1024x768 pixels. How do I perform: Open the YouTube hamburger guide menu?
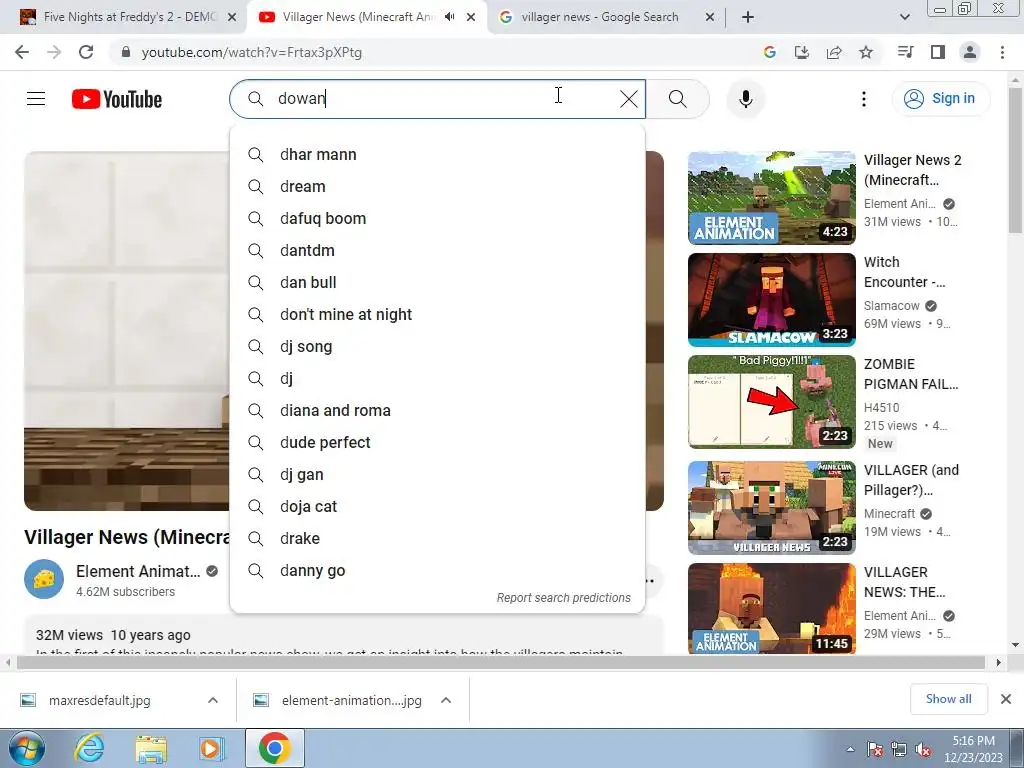pos(36,99)
